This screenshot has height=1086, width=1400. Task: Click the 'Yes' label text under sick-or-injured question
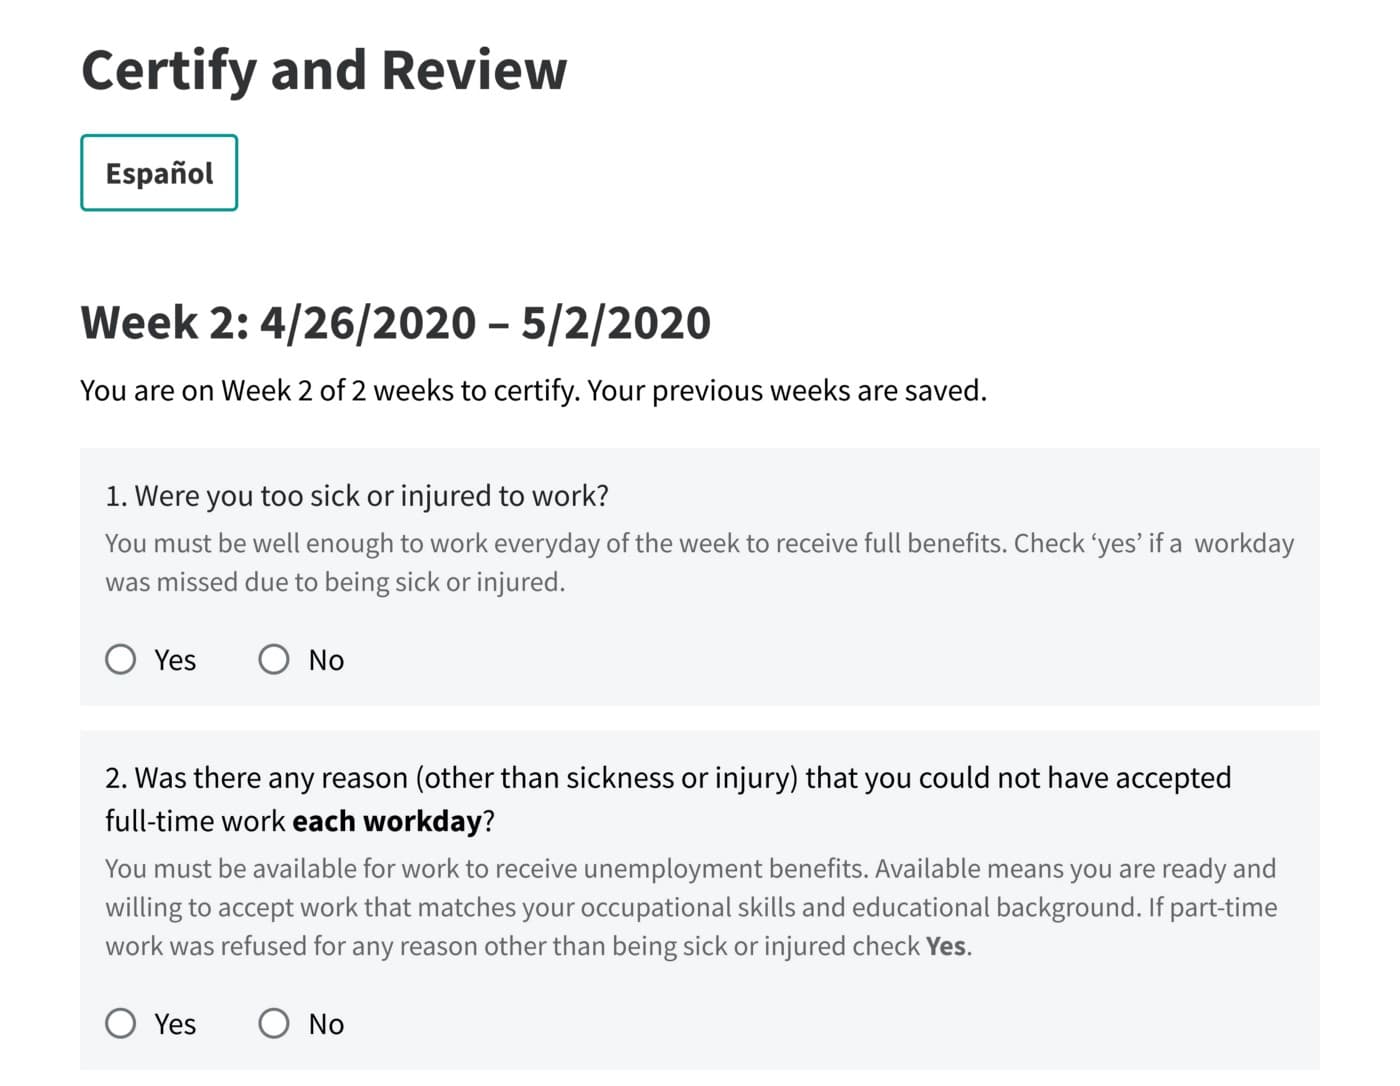pyautogui.click(x=175, y=661)
